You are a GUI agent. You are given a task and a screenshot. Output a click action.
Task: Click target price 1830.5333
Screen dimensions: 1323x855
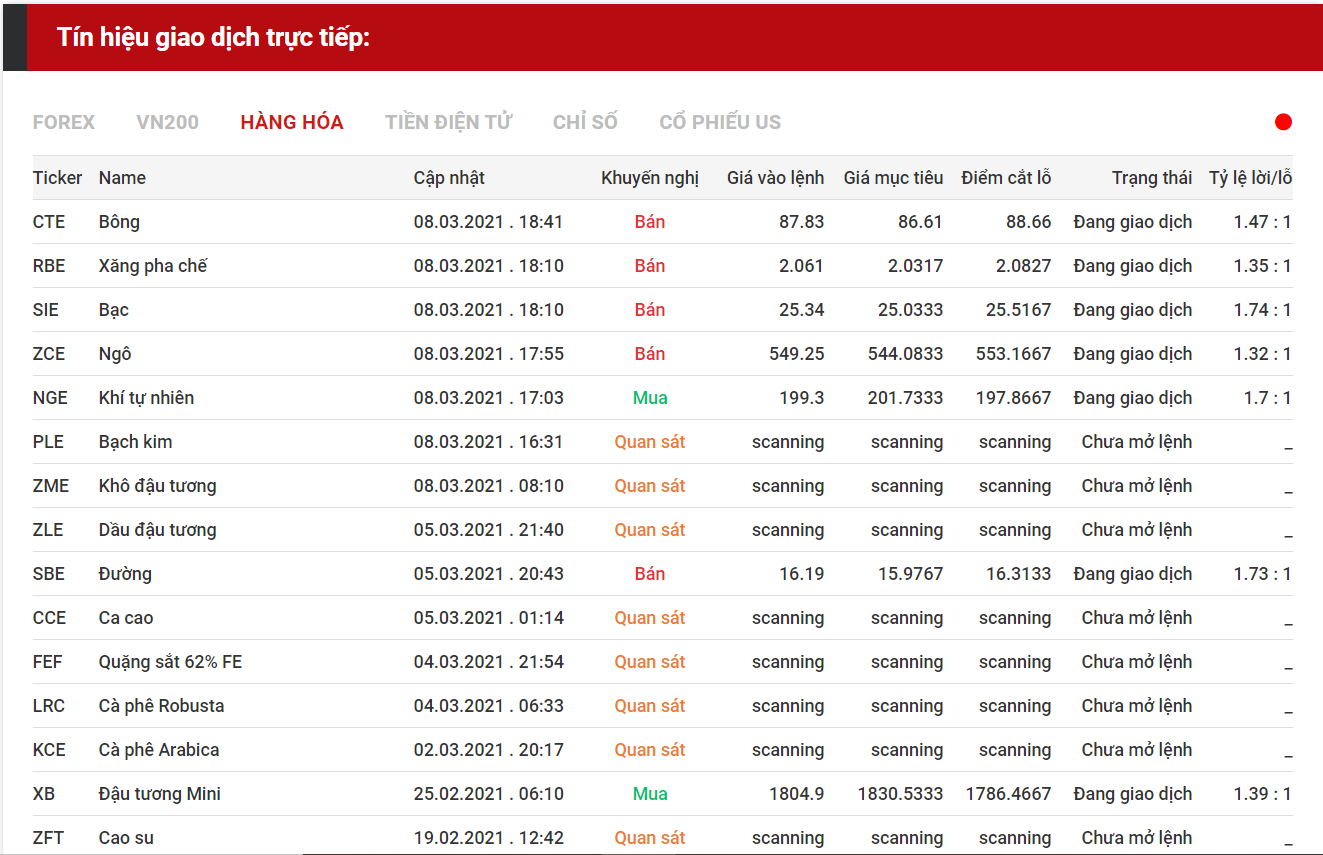[x=900, y=794]
